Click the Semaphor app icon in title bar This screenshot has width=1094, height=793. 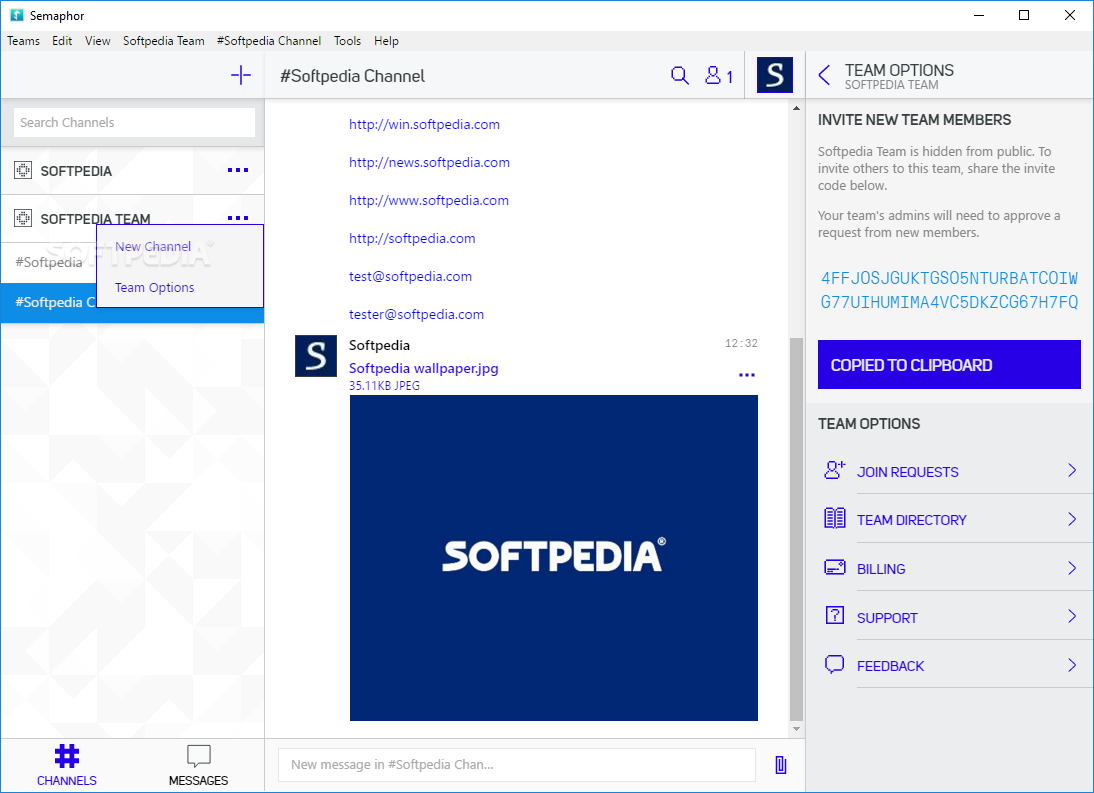(17, 15)
